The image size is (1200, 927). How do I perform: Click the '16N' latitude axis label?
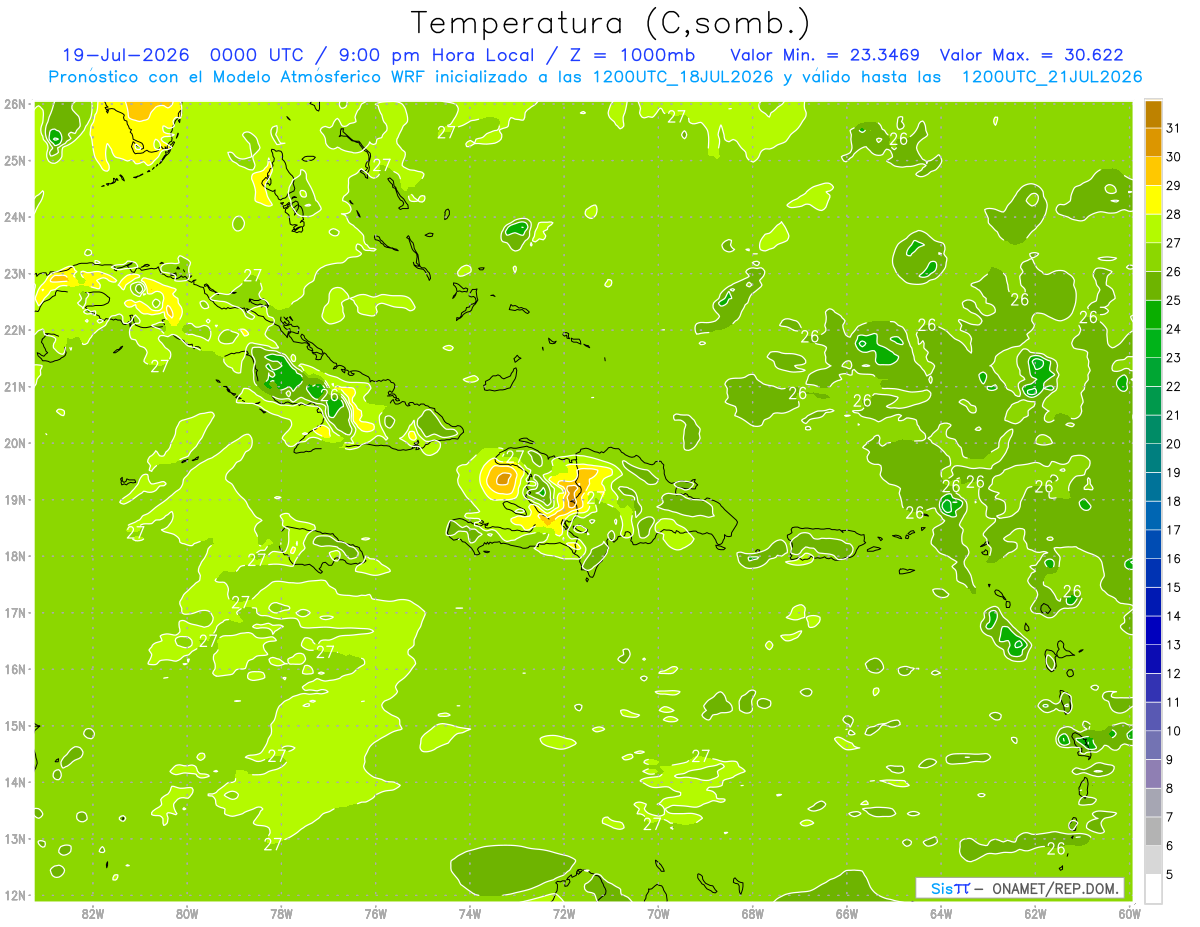15,669
